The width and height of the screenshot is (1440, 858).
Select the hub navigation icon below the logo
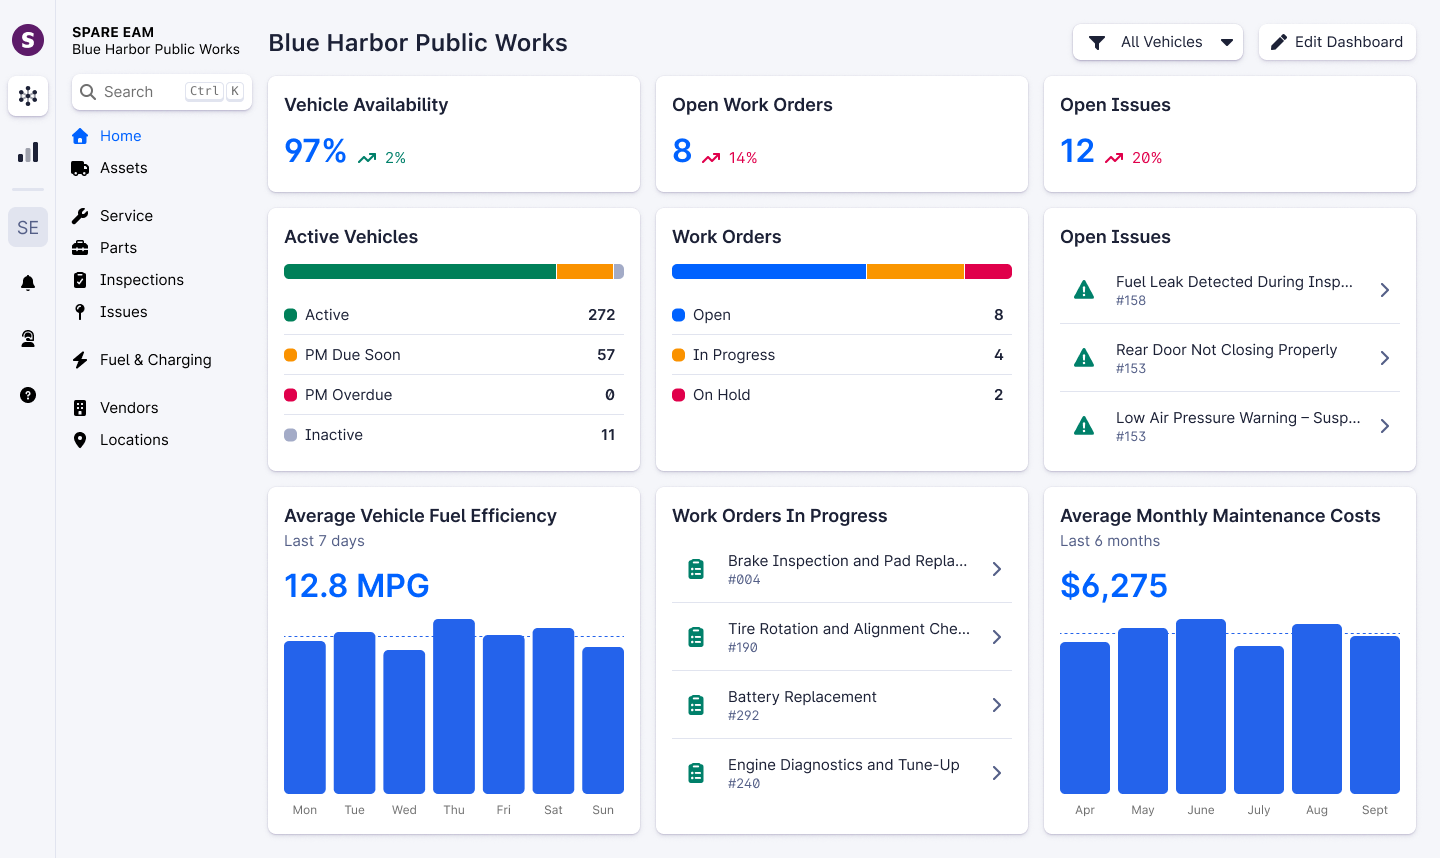point(27,96)
